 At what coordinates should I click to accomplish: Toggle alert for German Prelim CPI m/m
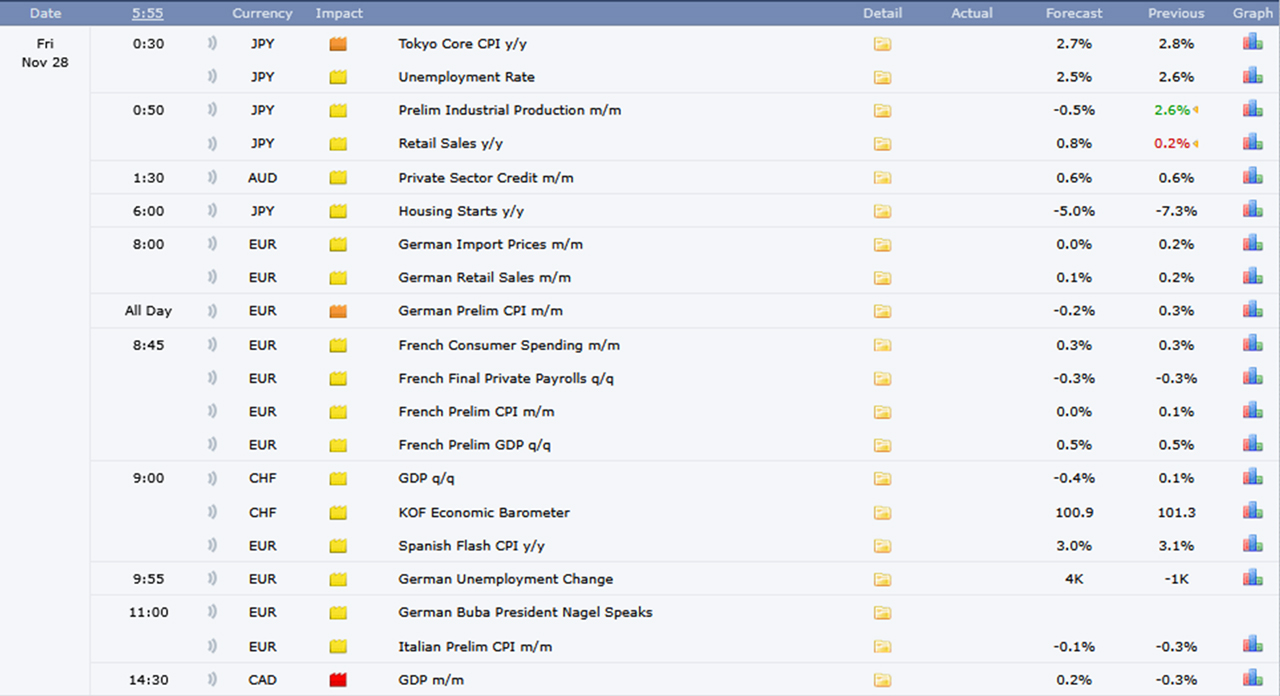pos(212,311)
